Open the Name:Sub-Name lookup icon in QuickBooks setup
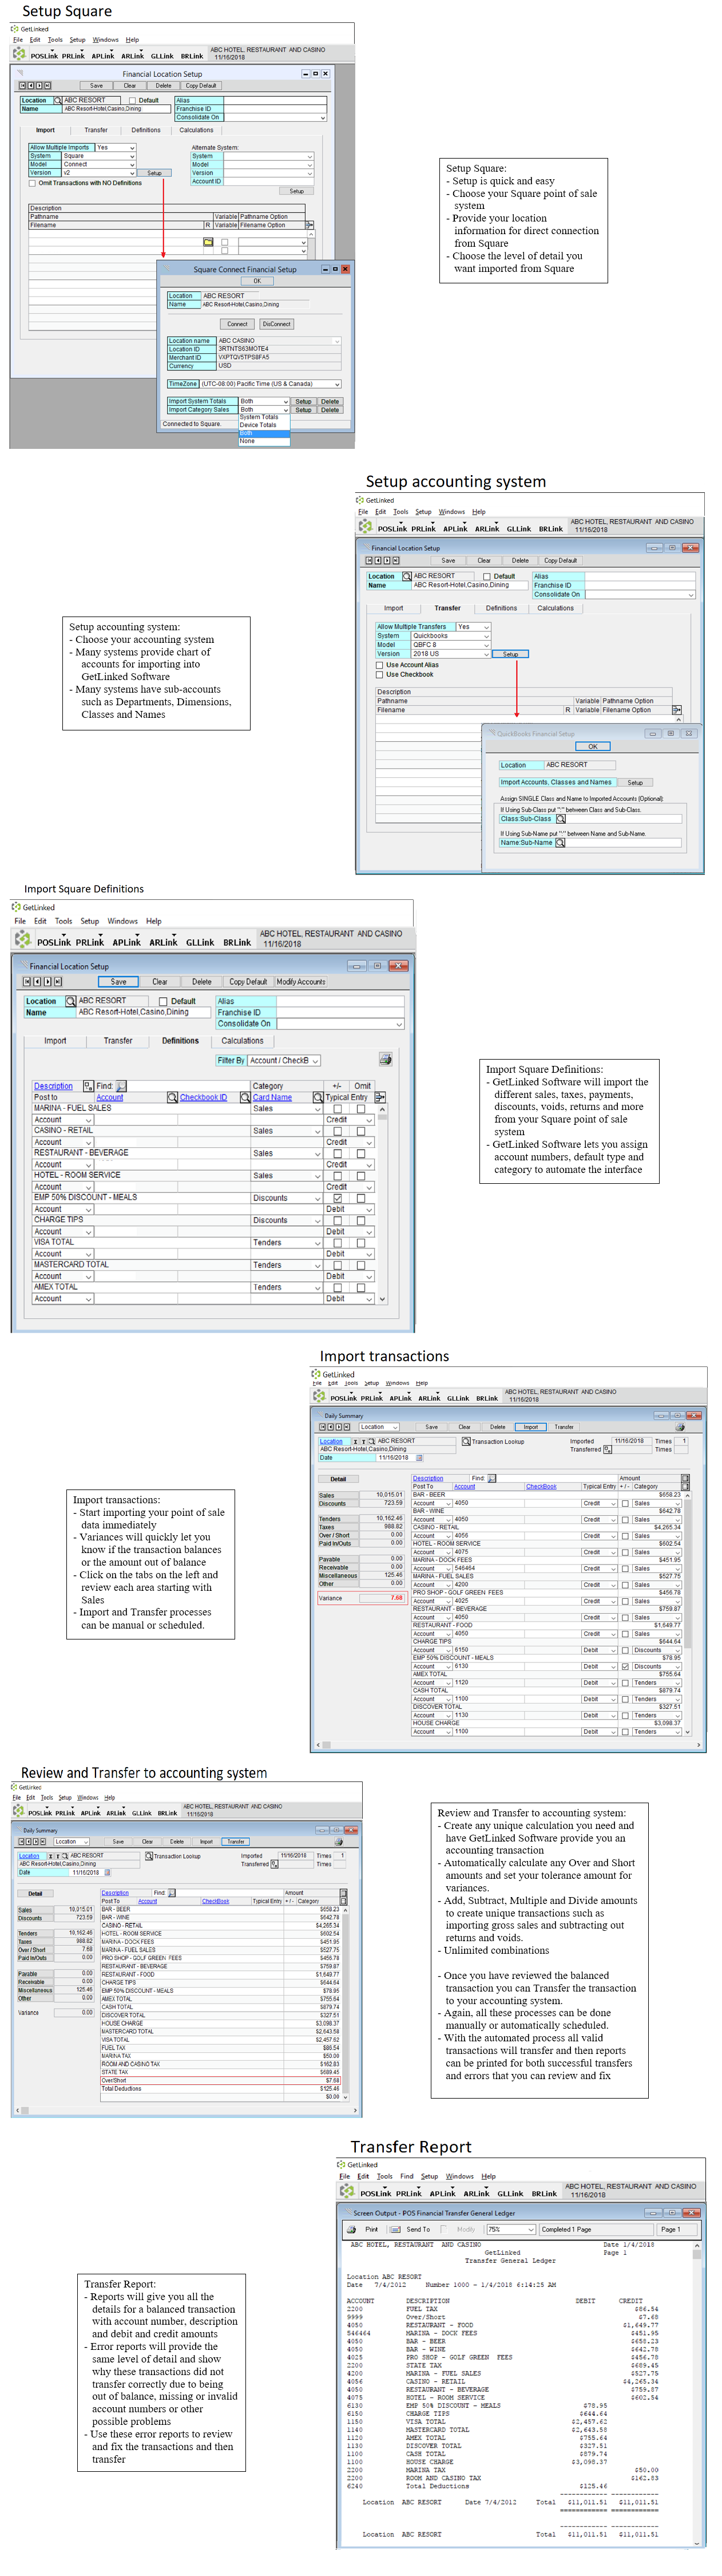Image resolution: width=722 pixels, height=2576 pixels. click(560, 842)
